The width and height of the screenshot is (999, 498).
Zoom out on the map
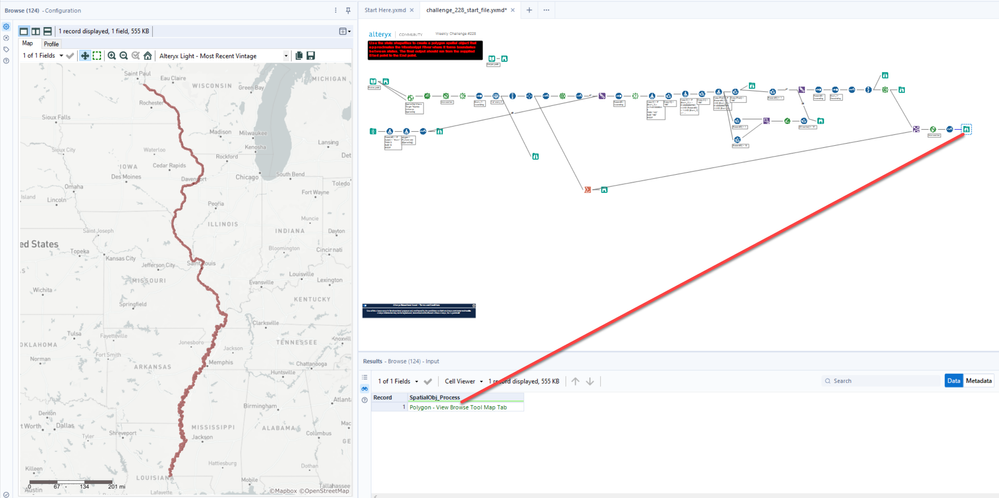pos(124,56)
